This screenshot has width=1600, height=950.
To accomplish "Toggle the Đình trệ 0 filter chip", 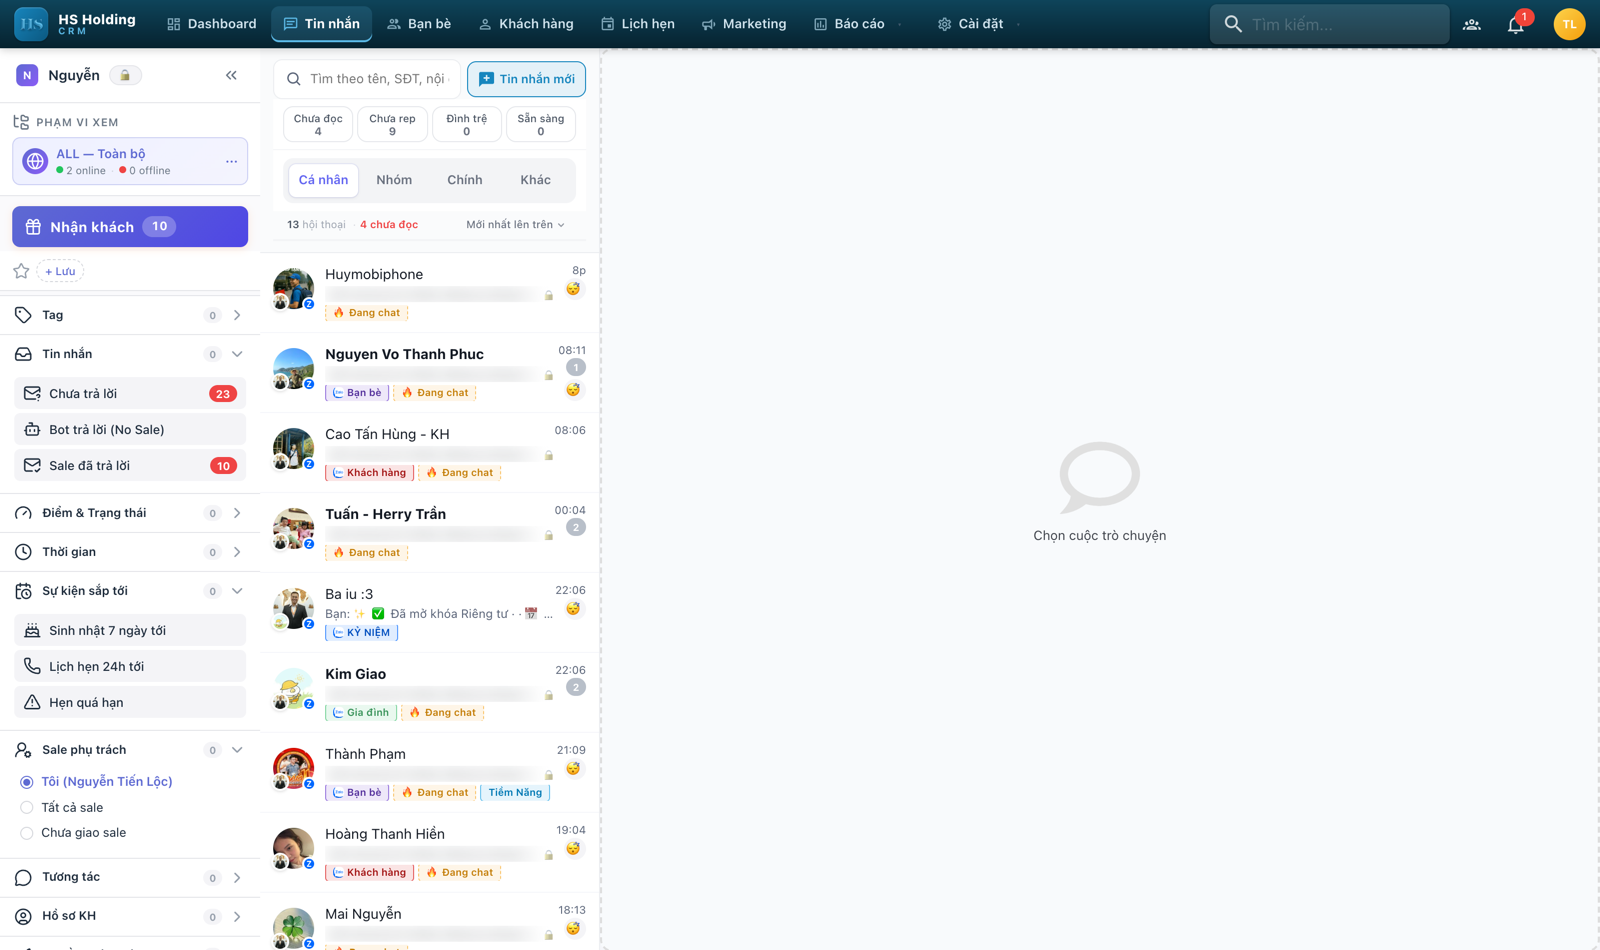I will (466, 124).
